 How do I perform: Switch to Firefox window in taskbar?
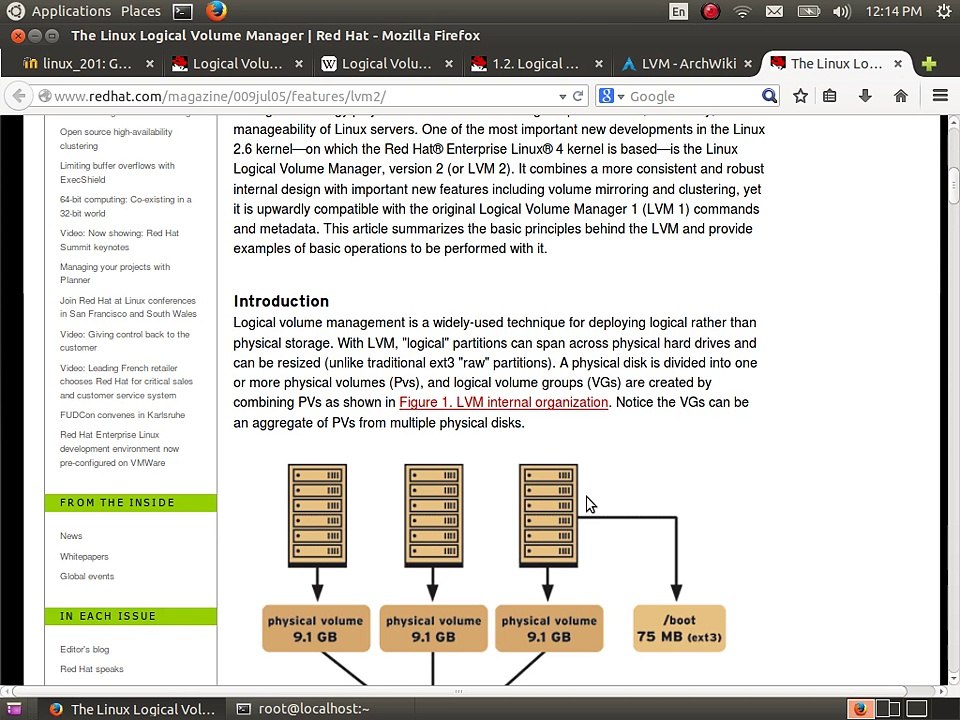click(132, 709)
